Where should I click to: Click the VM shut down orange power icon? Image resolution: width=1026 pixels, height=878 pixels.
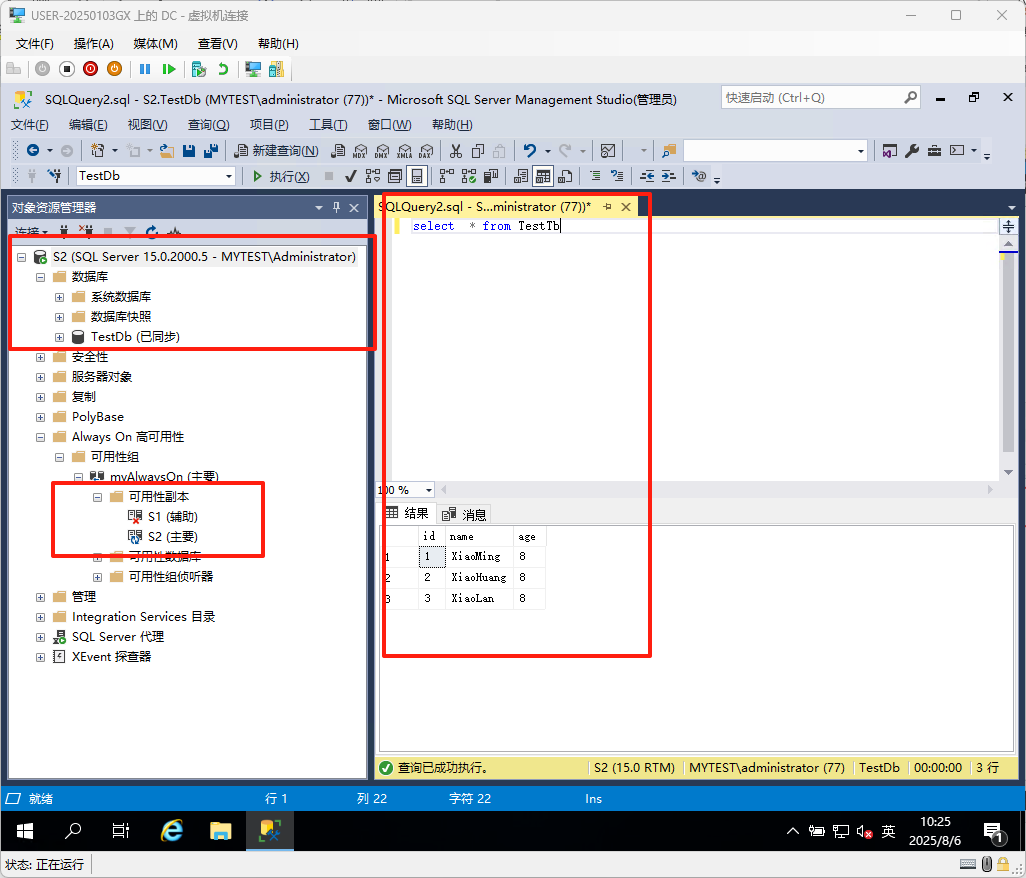[x=115, y=69]
